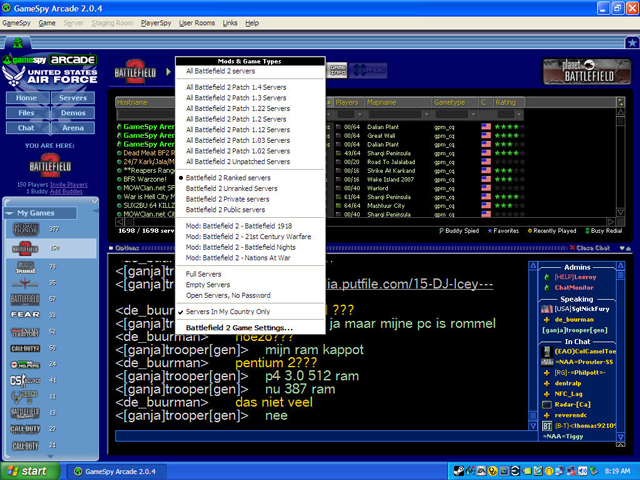Click the plus icon beside NFC_Lag
Image resolution: width=640 pixels, height=480 pixels.
[x=547, y=394]
